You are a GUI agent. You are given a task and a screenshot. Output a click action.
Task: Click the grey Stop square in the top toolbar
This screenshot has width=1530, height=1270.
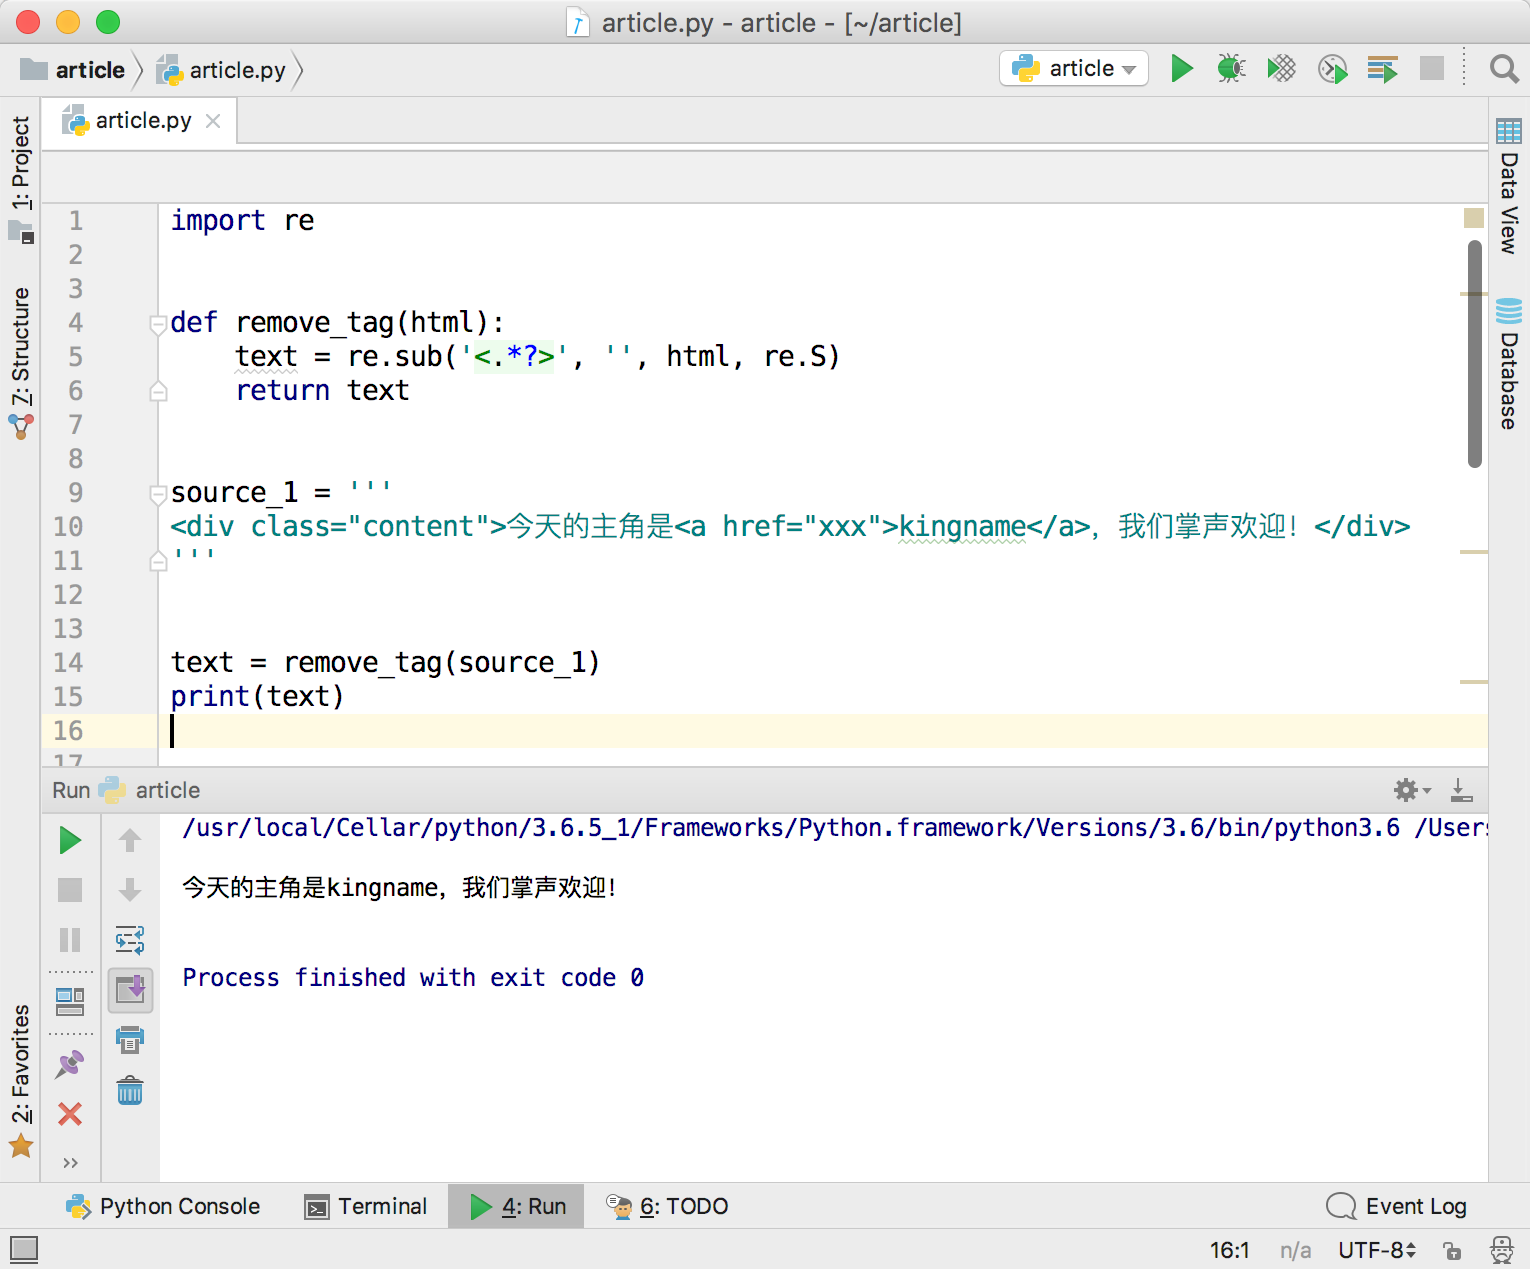1432,68
